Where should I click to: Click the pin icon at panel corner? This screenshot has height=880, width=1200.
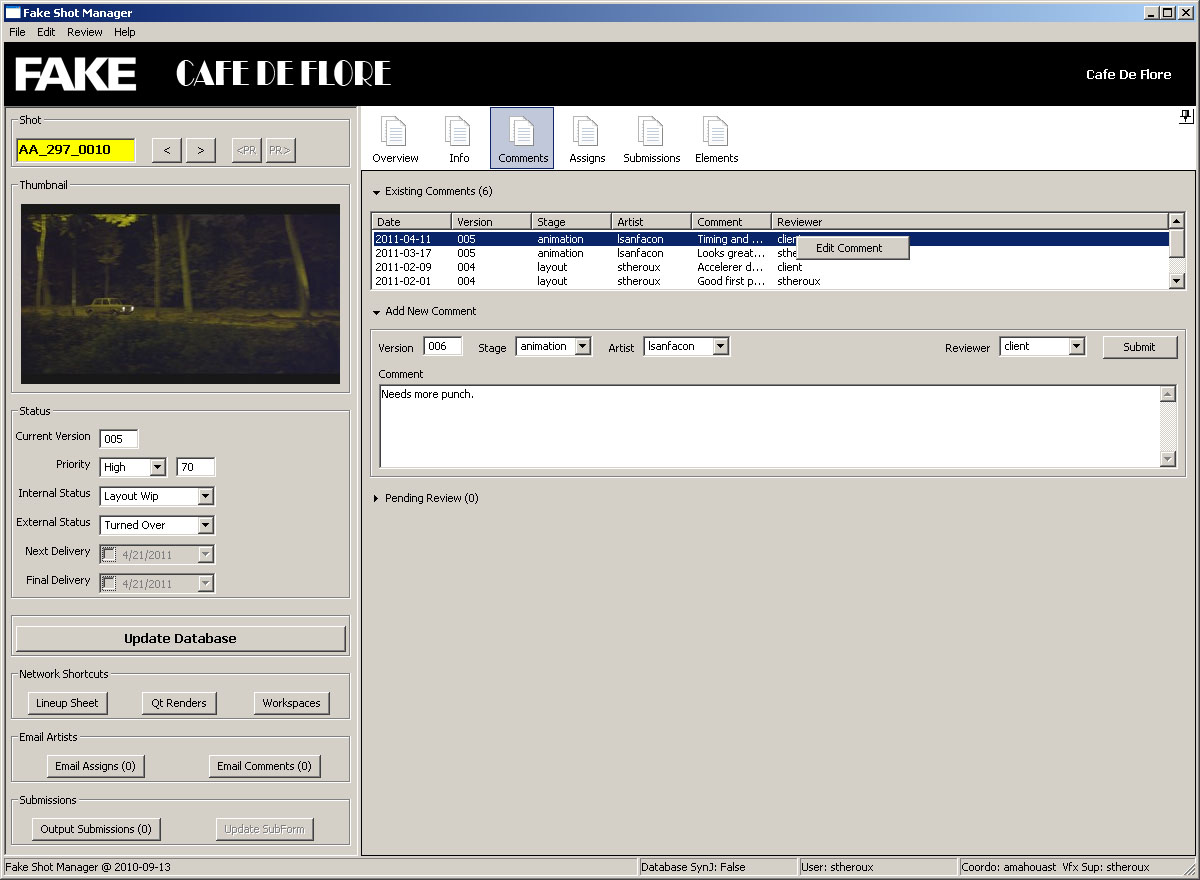1186,116
